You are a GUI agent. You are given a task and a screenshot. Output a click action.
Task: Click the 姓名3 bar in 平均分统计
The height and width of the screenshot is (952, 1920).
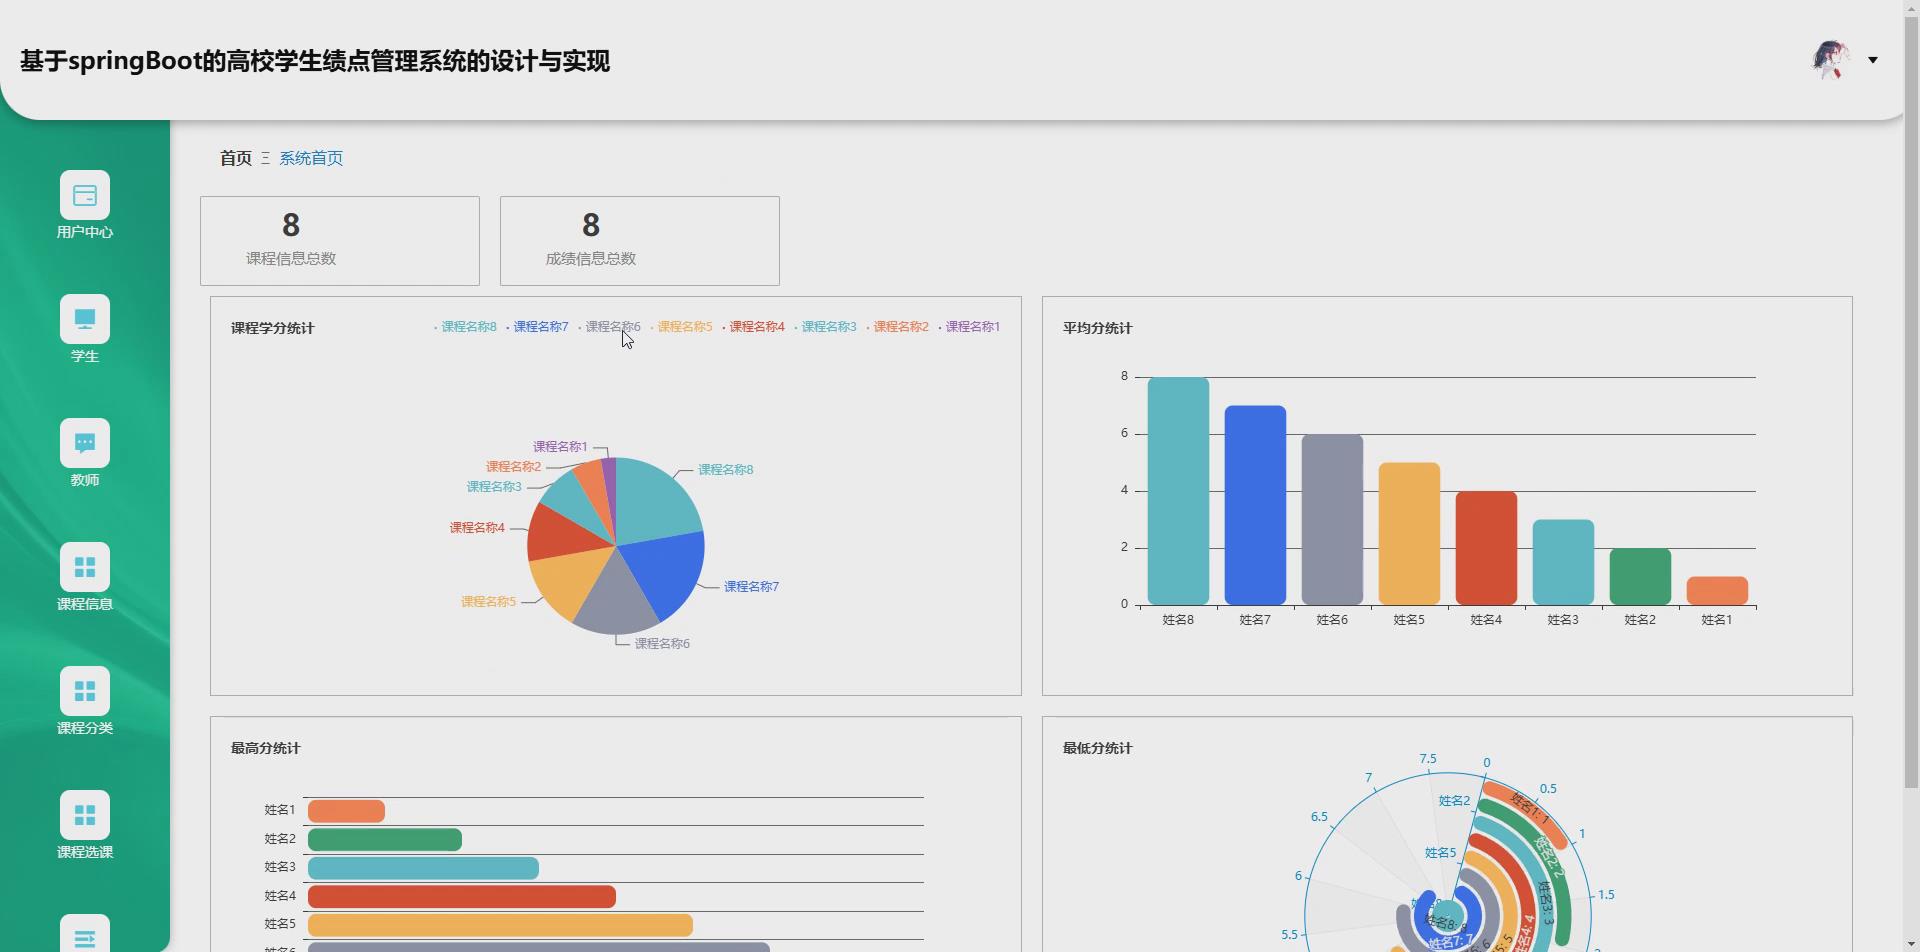(x=1563, y=562)
